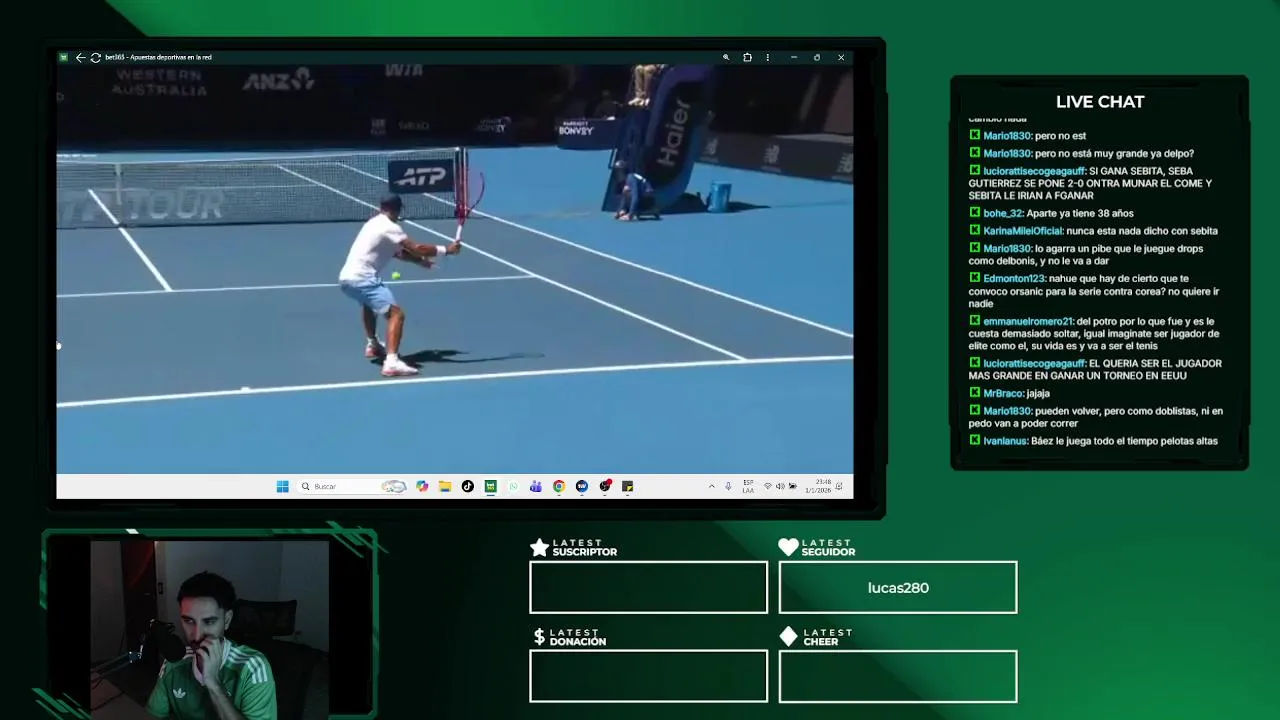Open Microsoft Teams from the taskbar
1280x720 pixels.
coord(536,487)
